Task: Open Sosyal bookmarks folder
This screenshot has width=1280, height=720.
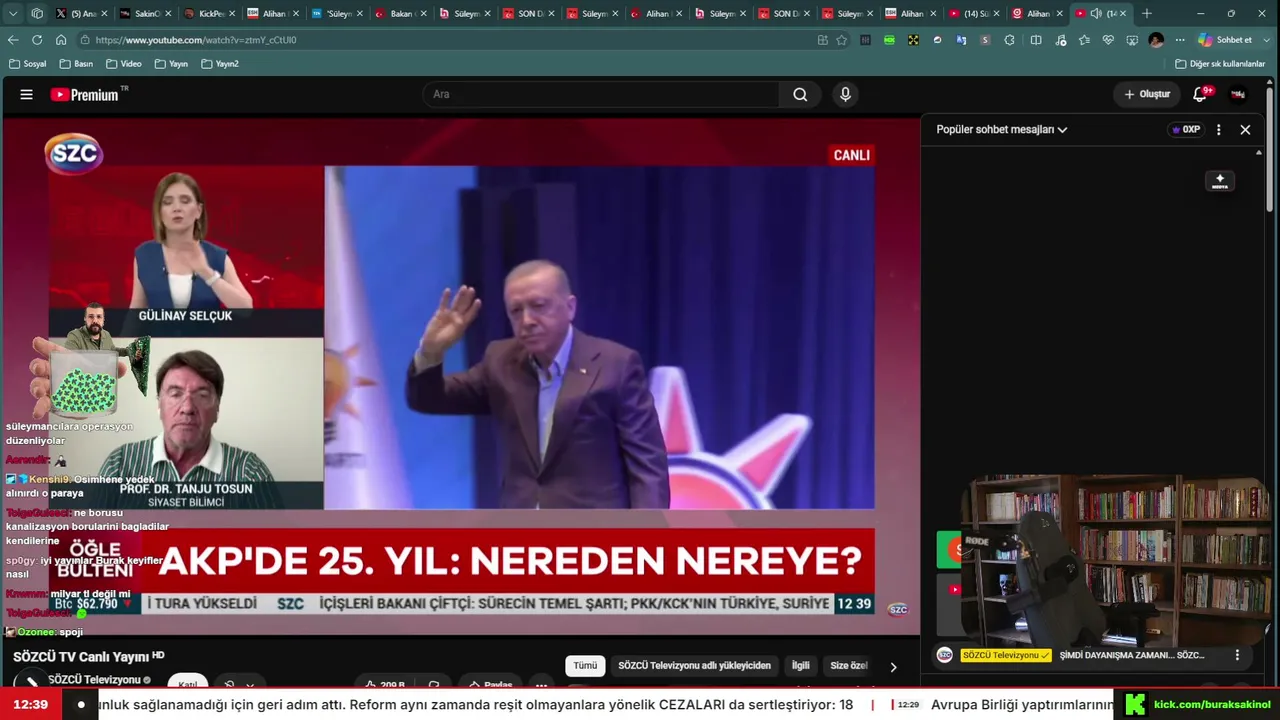Action: coord(27,64)
